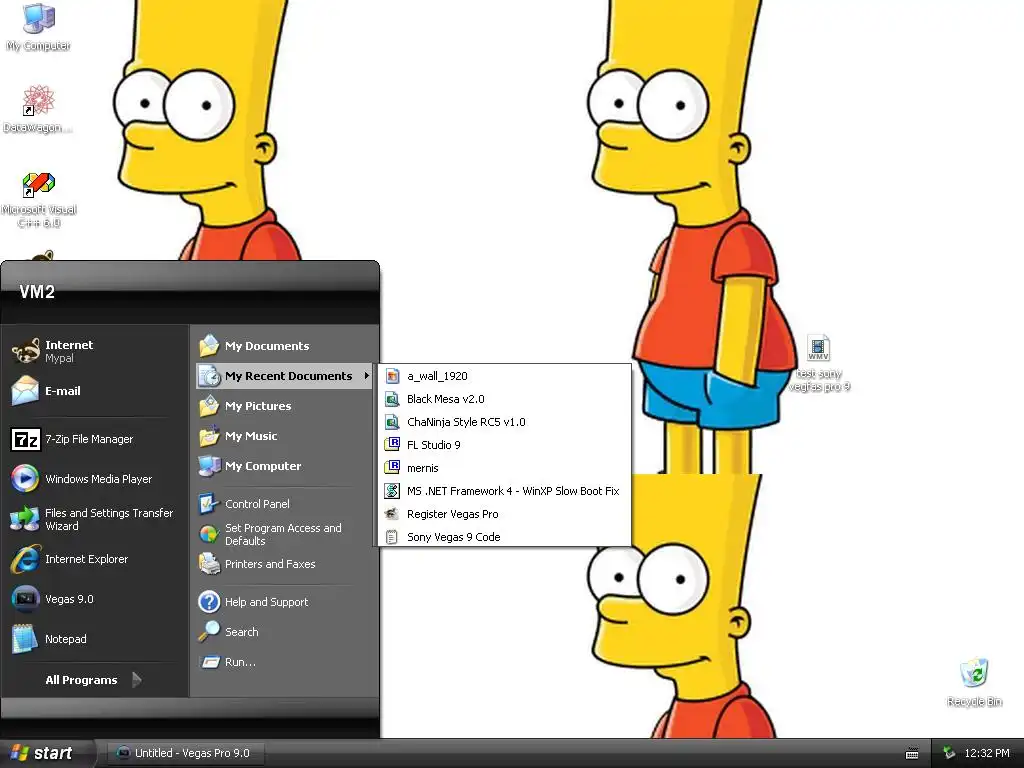Open My Computer desktop icon
Image resolution: width=1024 pixels, height=768 pixels.
(38, 27)
